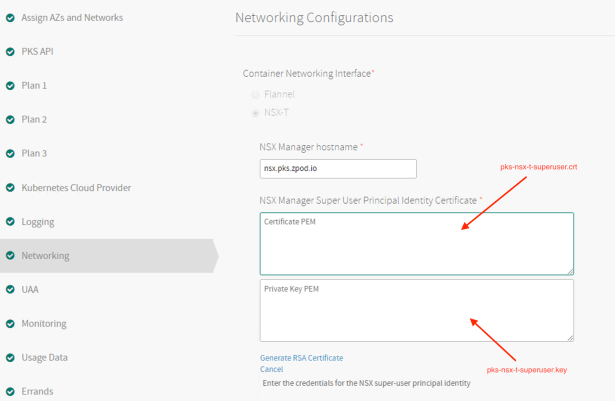Click into the Certificate PEM text area
Screen dimensions: 615x401
[416, 243]
